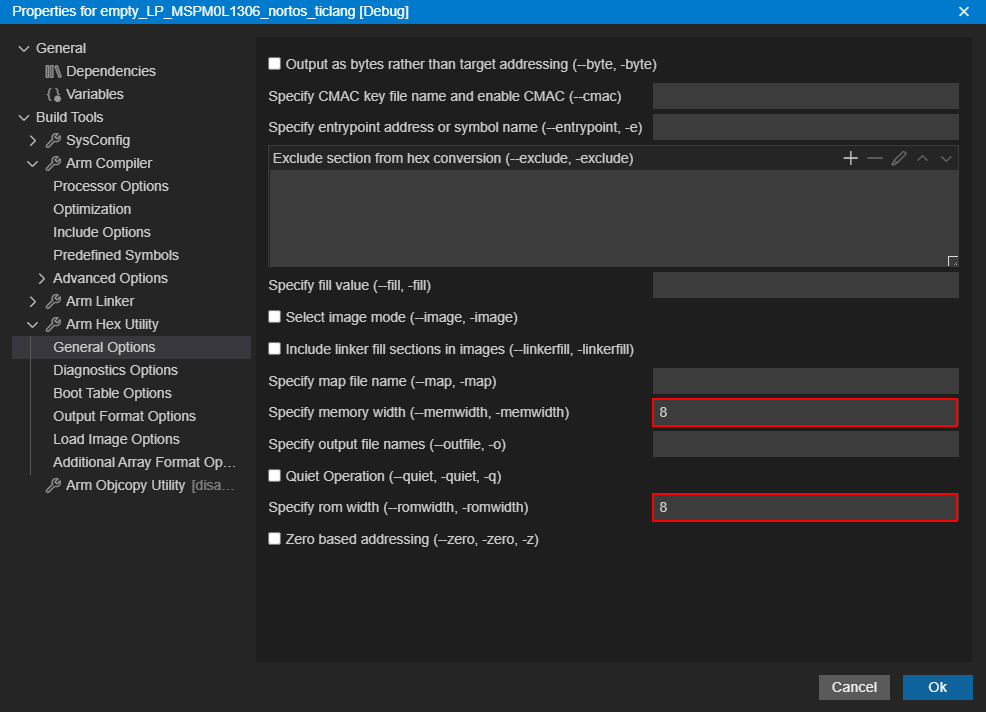This screenshot has width=986, height=712.
Task: Click the move down arrow in exclude list
Action: pos(946,158)
